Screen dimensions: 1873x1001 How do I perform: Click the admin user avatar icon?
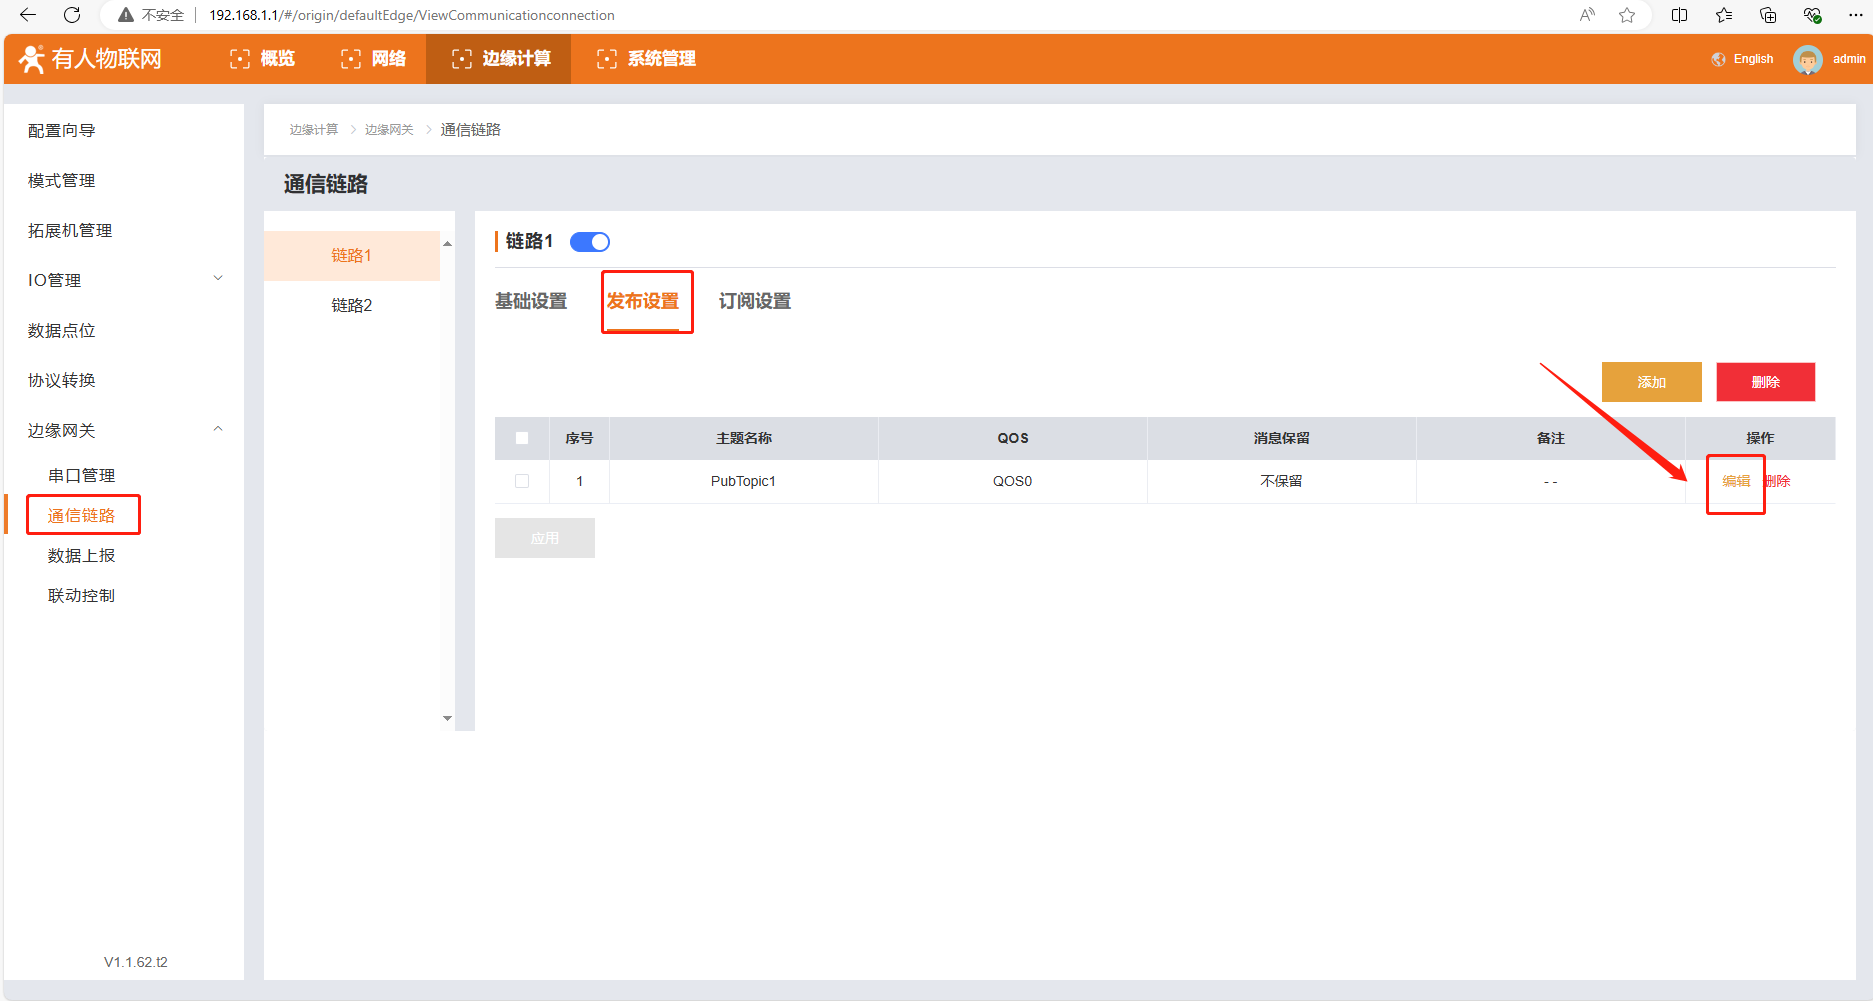pos(1807,60)
